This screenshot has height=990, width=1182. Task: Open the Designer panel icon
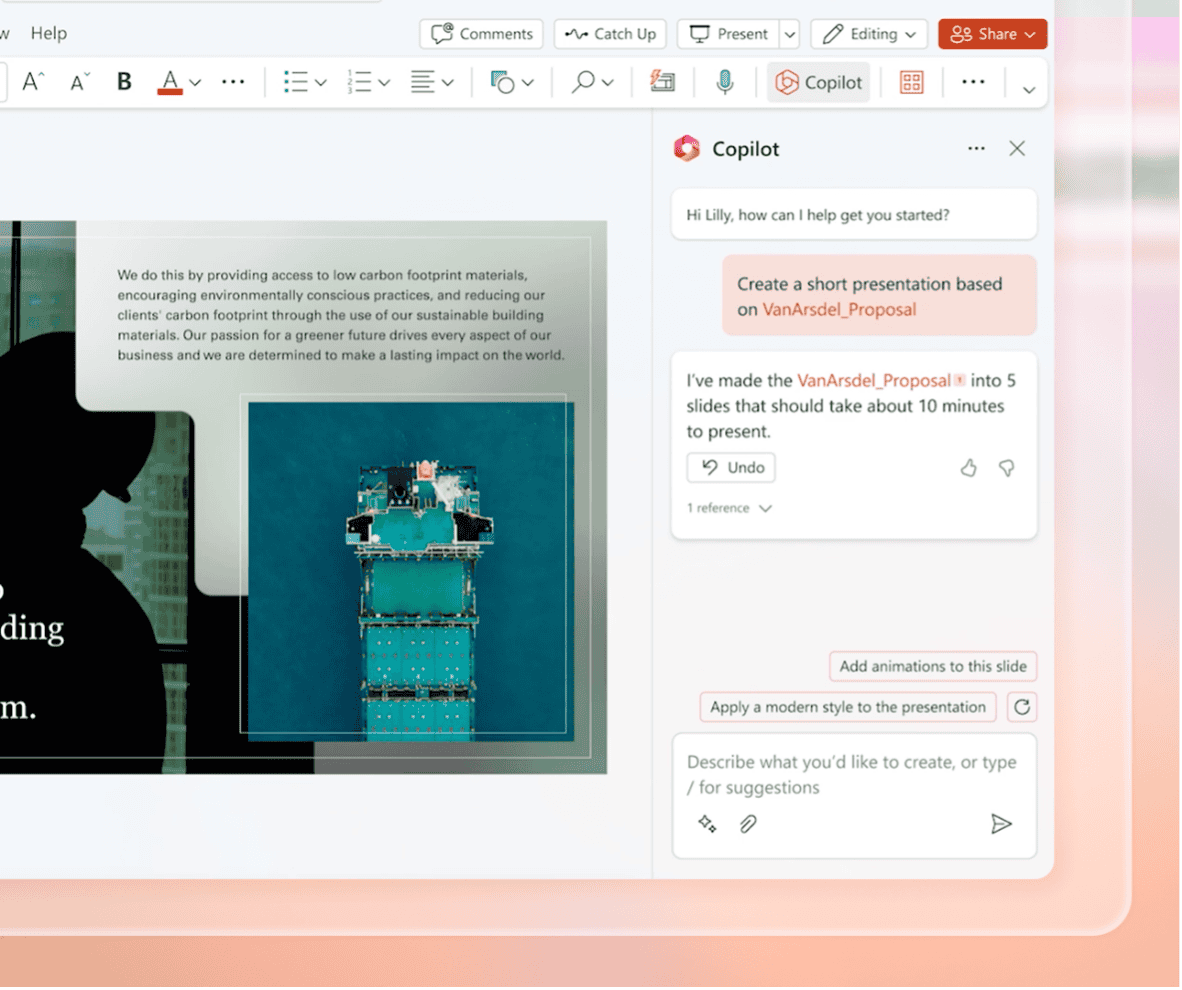[x=910, y=82]
